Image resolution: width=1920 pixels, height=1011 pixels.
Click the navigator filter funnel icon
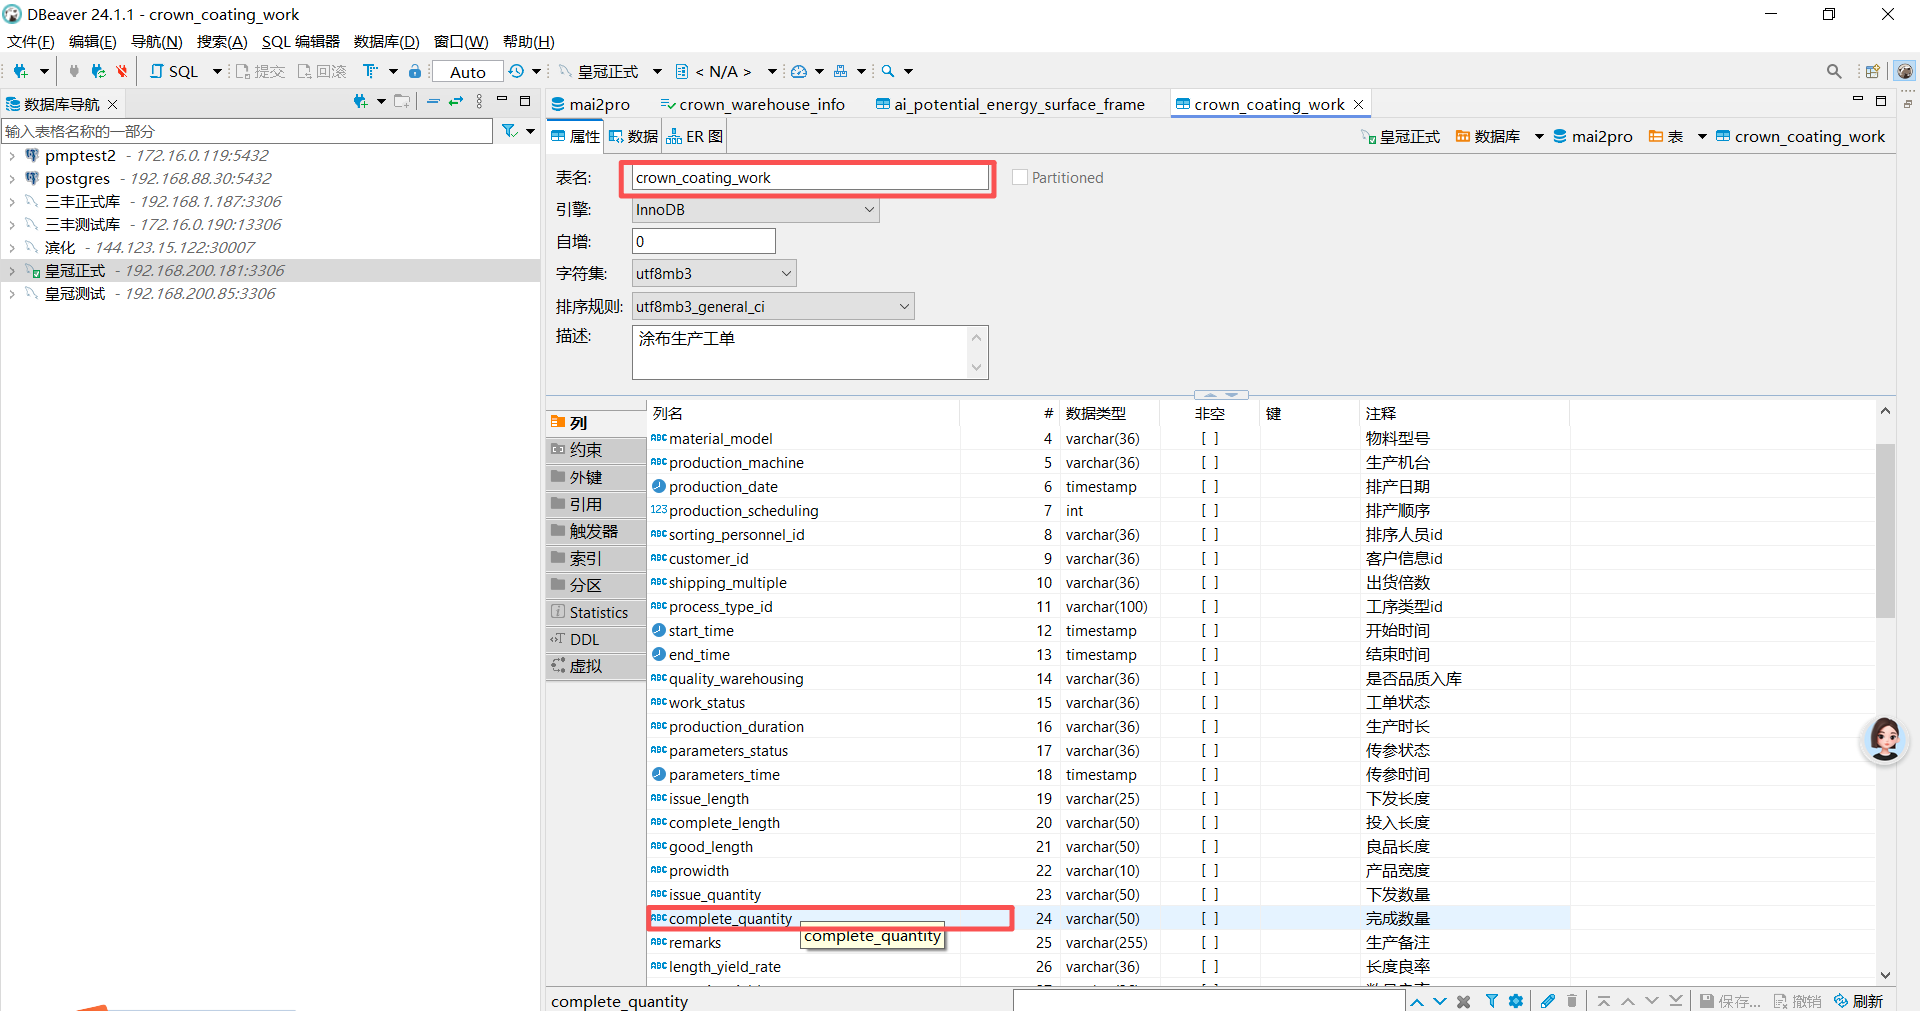[x=509, y=131]
